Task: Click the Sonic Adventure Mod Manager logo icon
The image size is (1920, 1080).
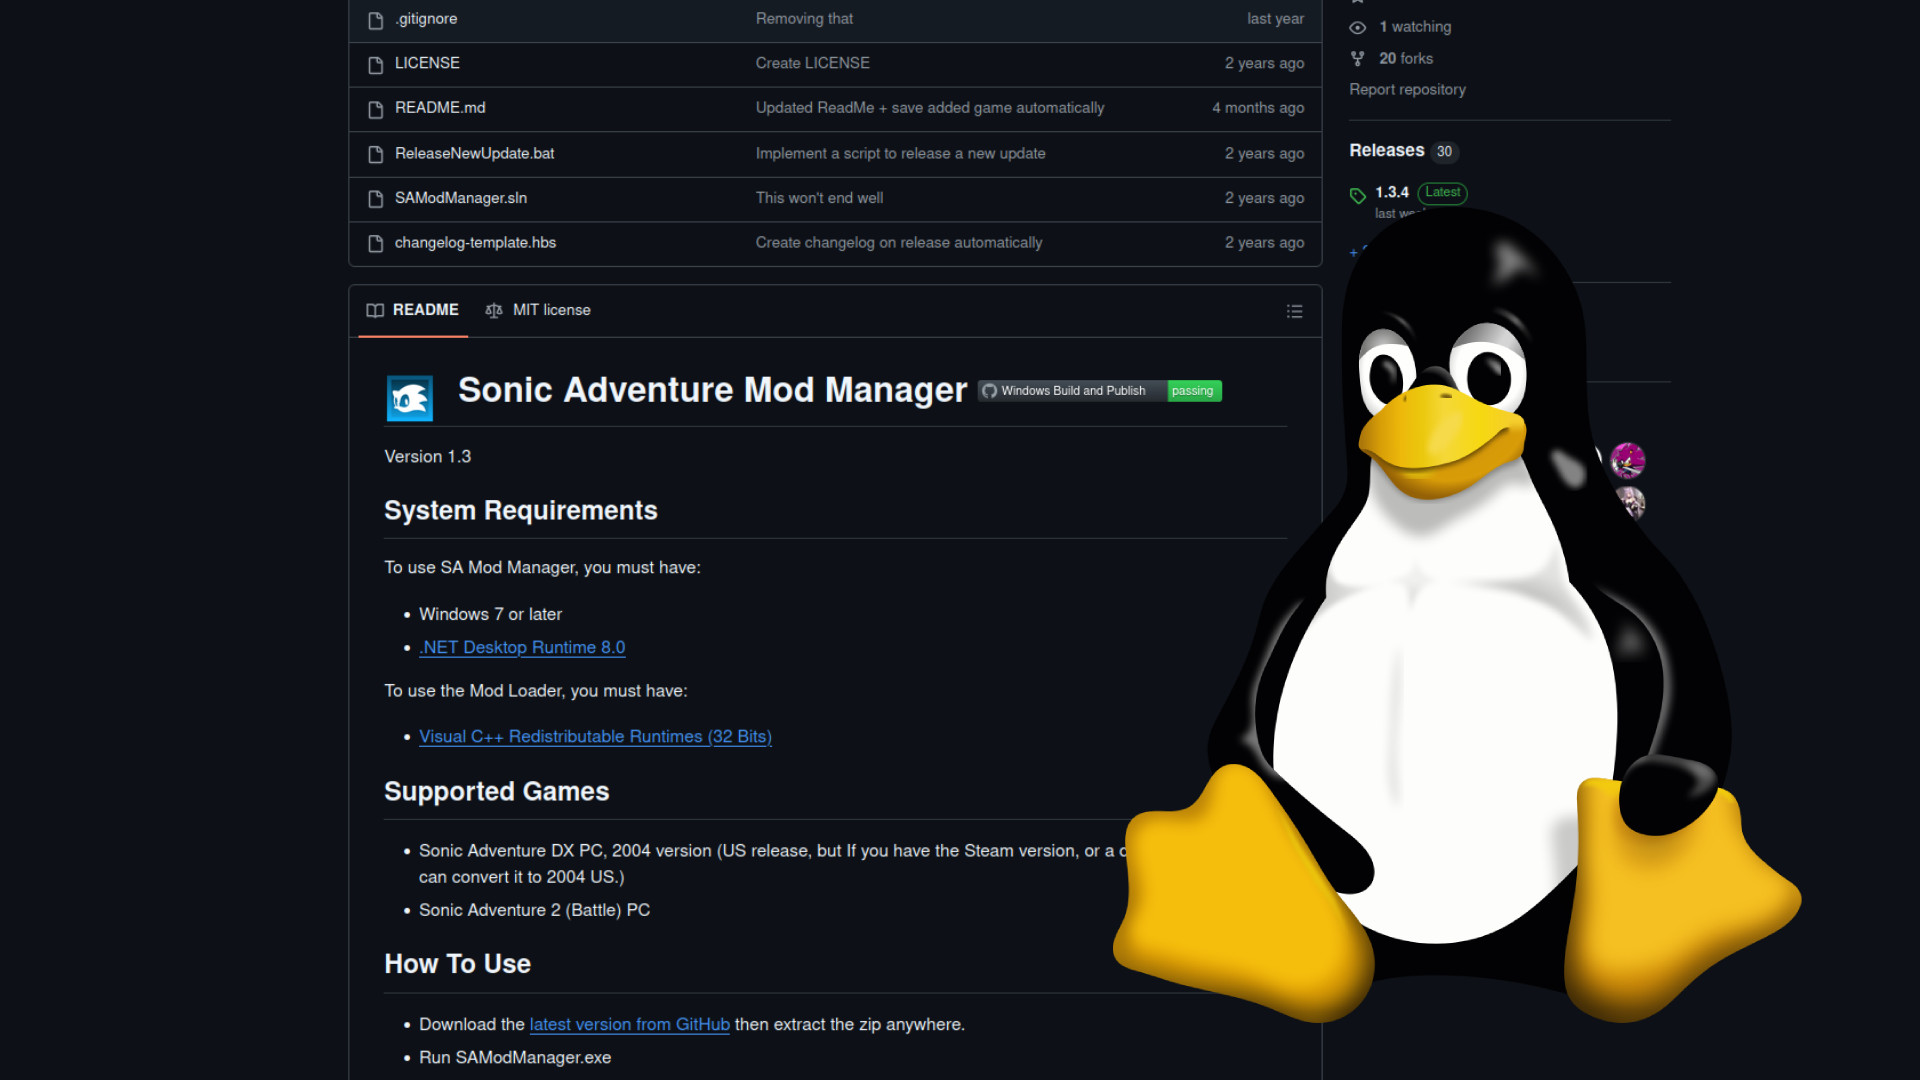Action: point(409,398)
